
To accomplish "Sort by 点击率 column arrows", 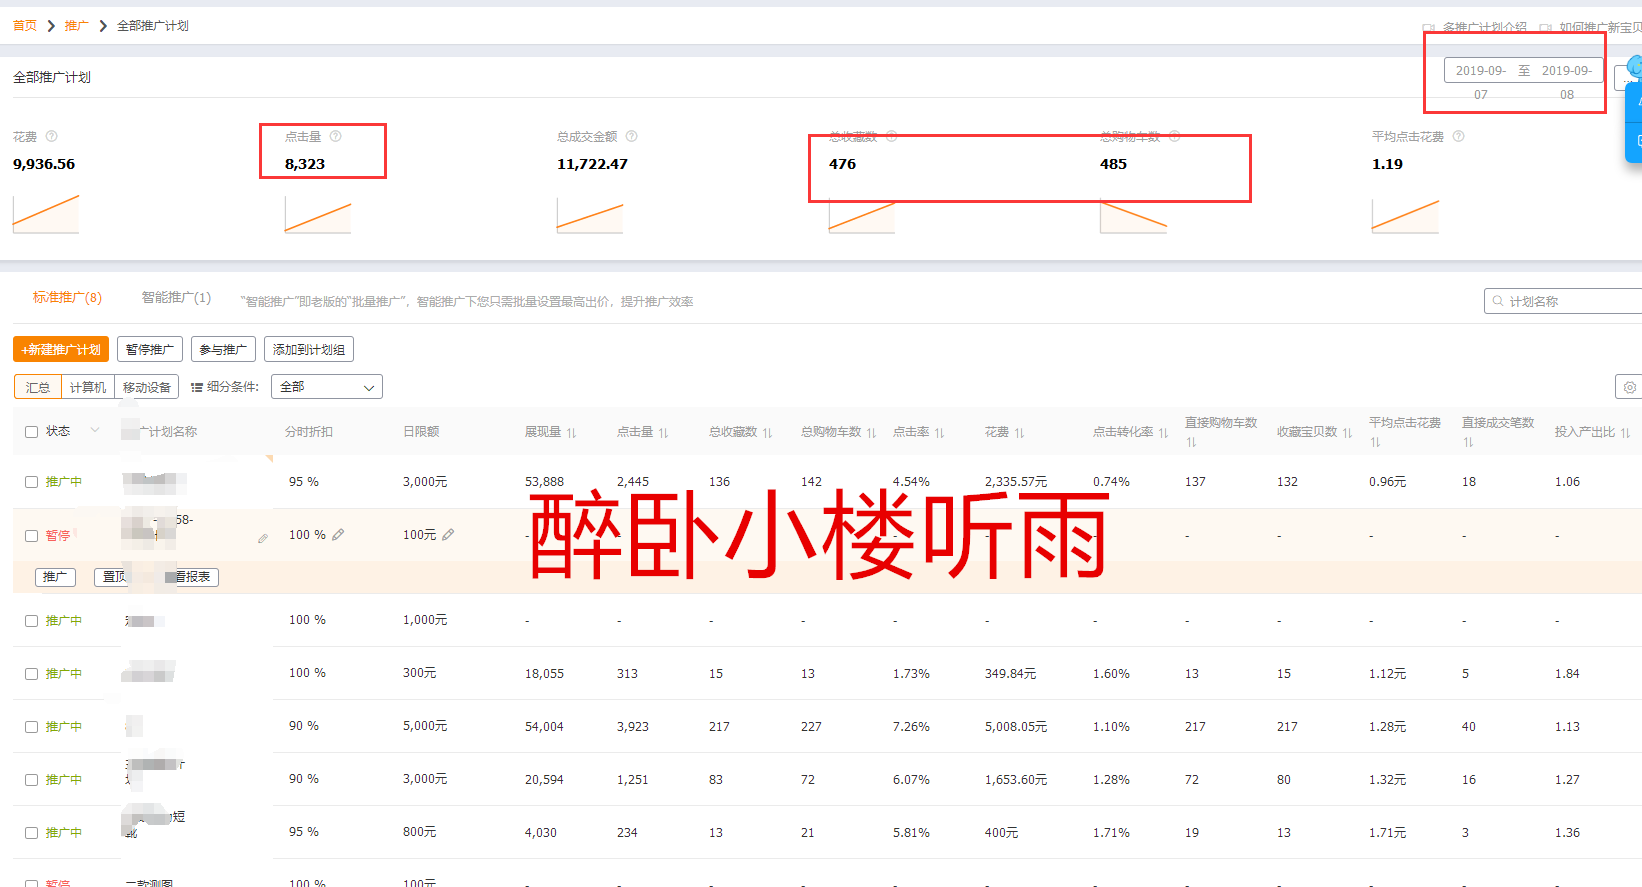I will point(940,433).
